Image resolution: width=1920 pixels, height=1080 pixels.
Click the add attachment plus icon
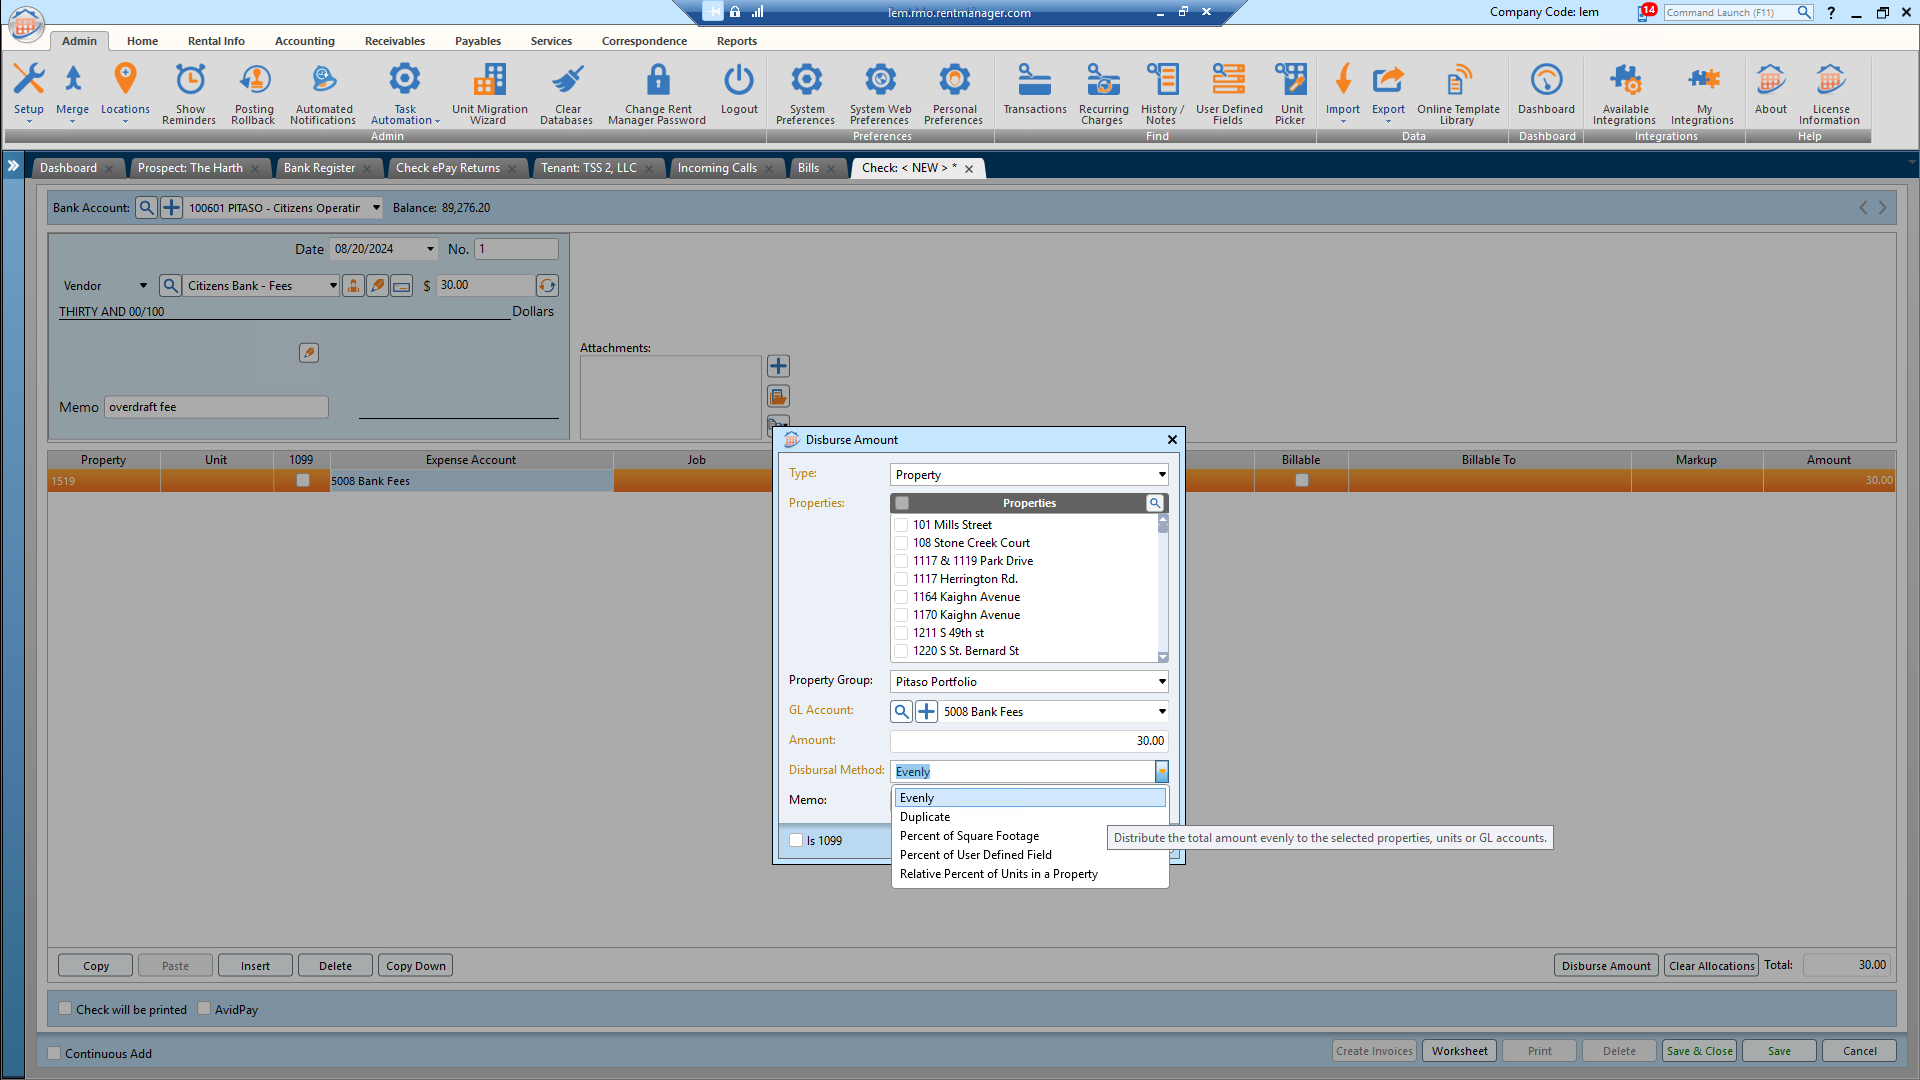tap(778, 366)
